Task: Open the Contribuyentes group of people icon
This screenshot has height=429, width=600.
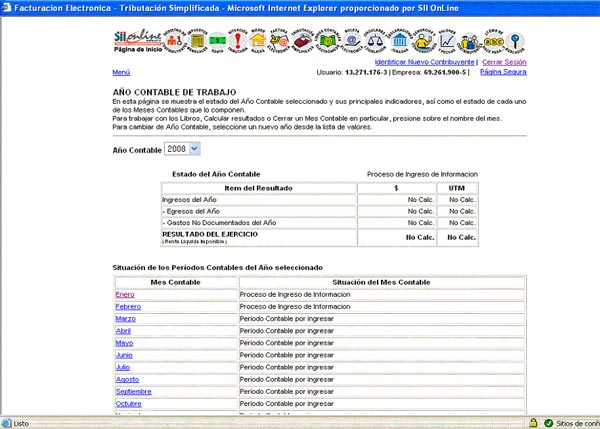Action: coord(469,41)
